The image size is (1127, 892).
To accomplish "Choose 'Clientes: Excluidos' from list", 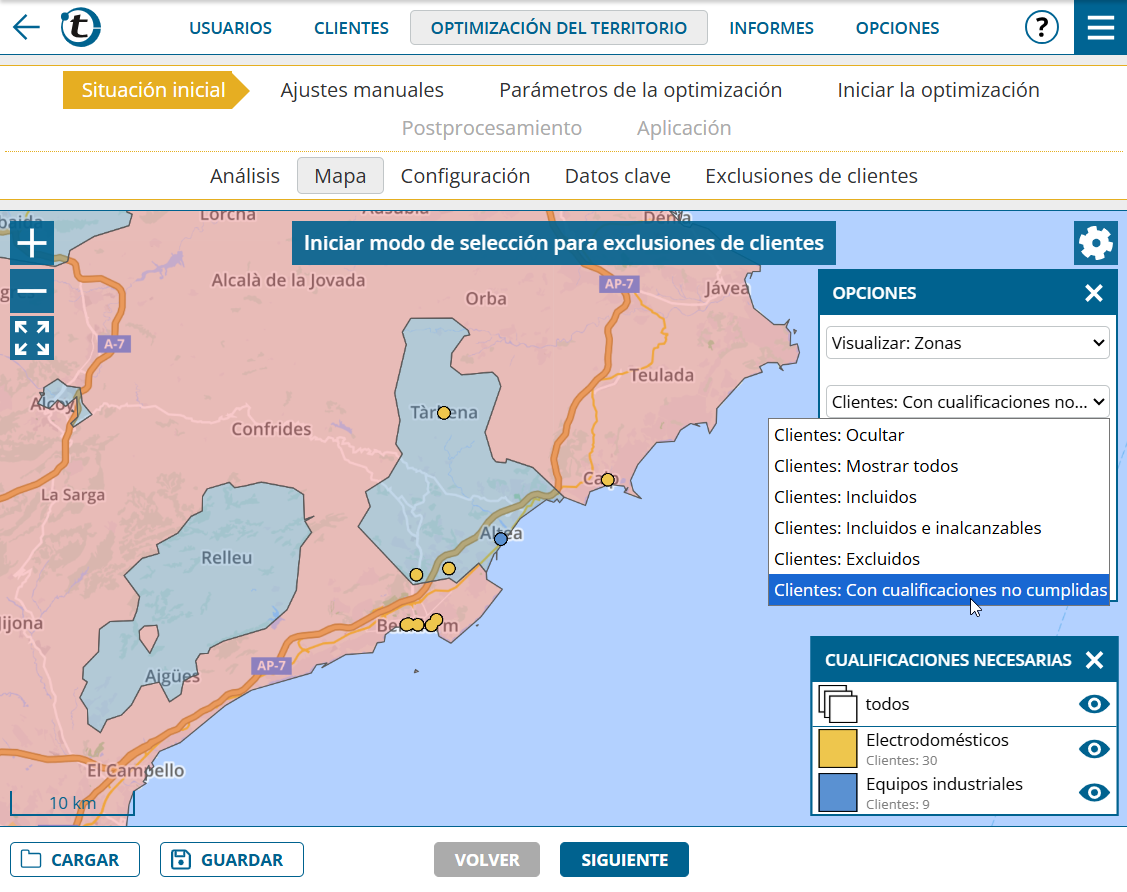I will 846,559.
